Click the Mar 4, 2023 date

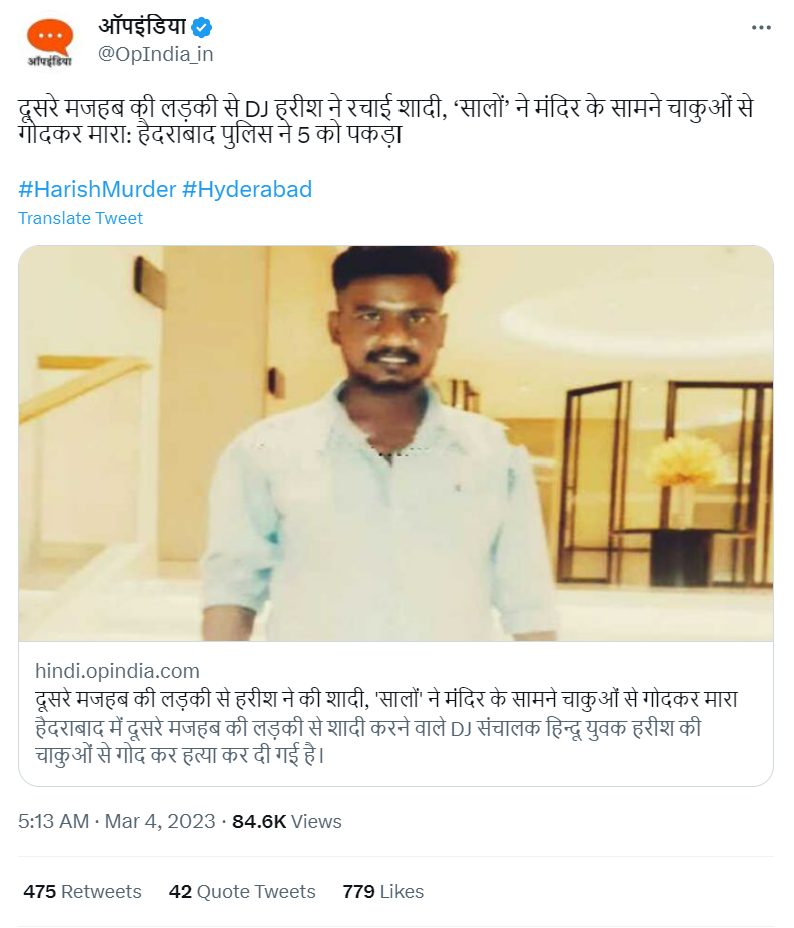click(x=159, y=821)
